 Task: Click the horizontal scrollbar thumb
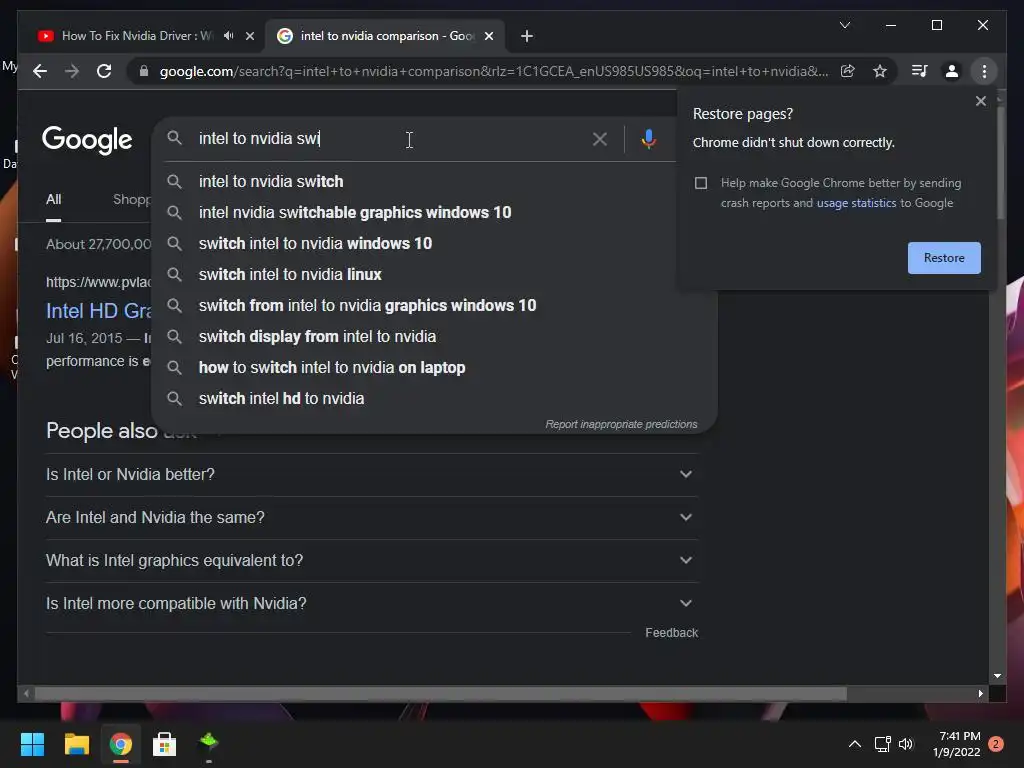(441, 694)
